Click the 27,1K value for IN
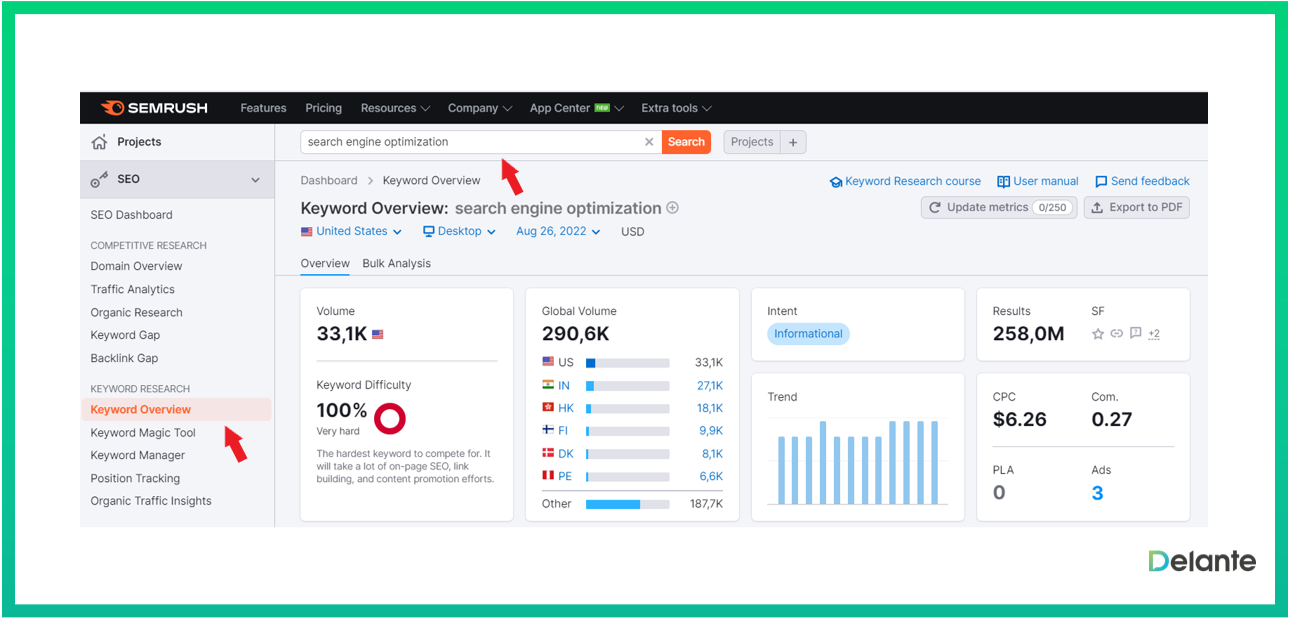This screenshot has width=1291, height=618. click(x=710, y=385)
